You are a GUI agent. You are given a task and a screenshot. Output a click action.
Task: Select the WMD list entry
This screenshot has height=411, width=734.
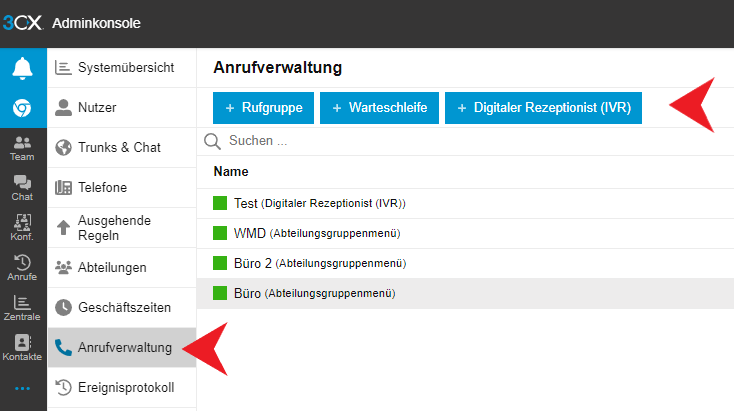(250, 233)
